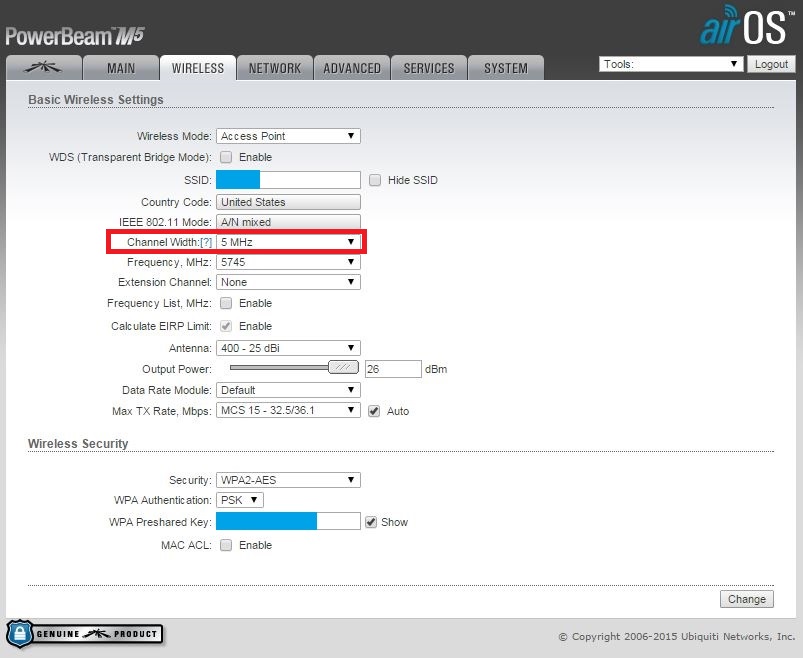Click the Ubiquiti copyright text
The width and height of the screenshot is (803, 658).
[x=677, y=636]
